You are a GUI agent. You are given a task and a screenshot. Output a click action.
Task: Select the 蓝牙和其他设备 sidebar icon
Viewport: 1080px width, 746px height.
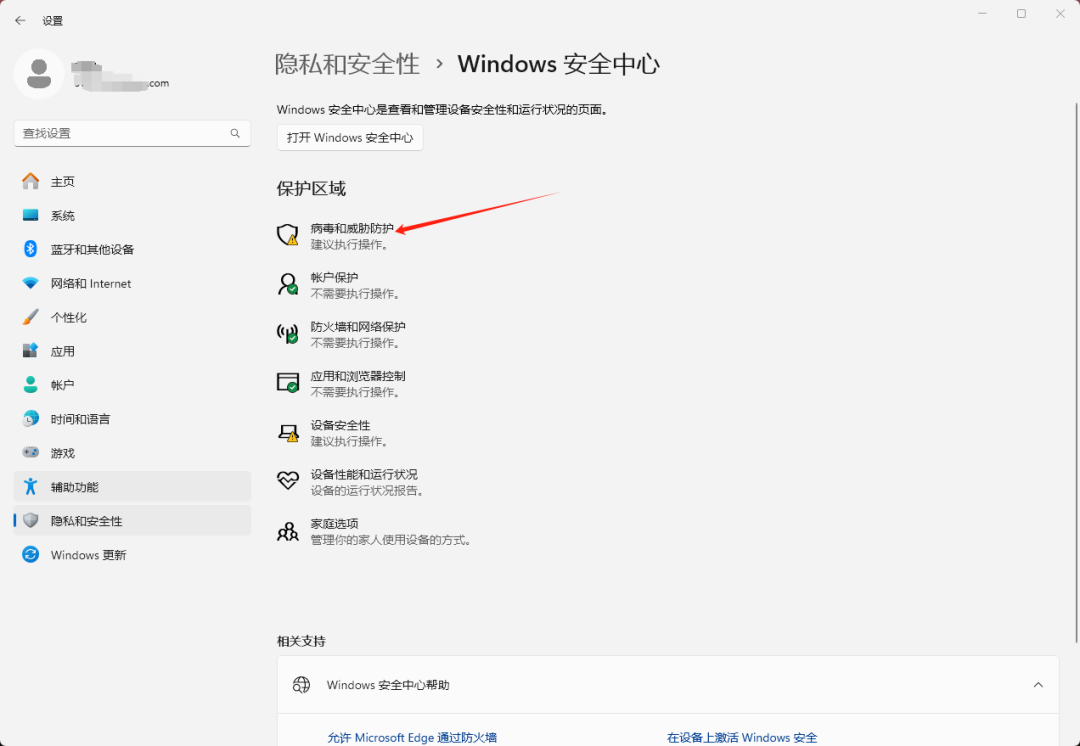coord(31,249)
